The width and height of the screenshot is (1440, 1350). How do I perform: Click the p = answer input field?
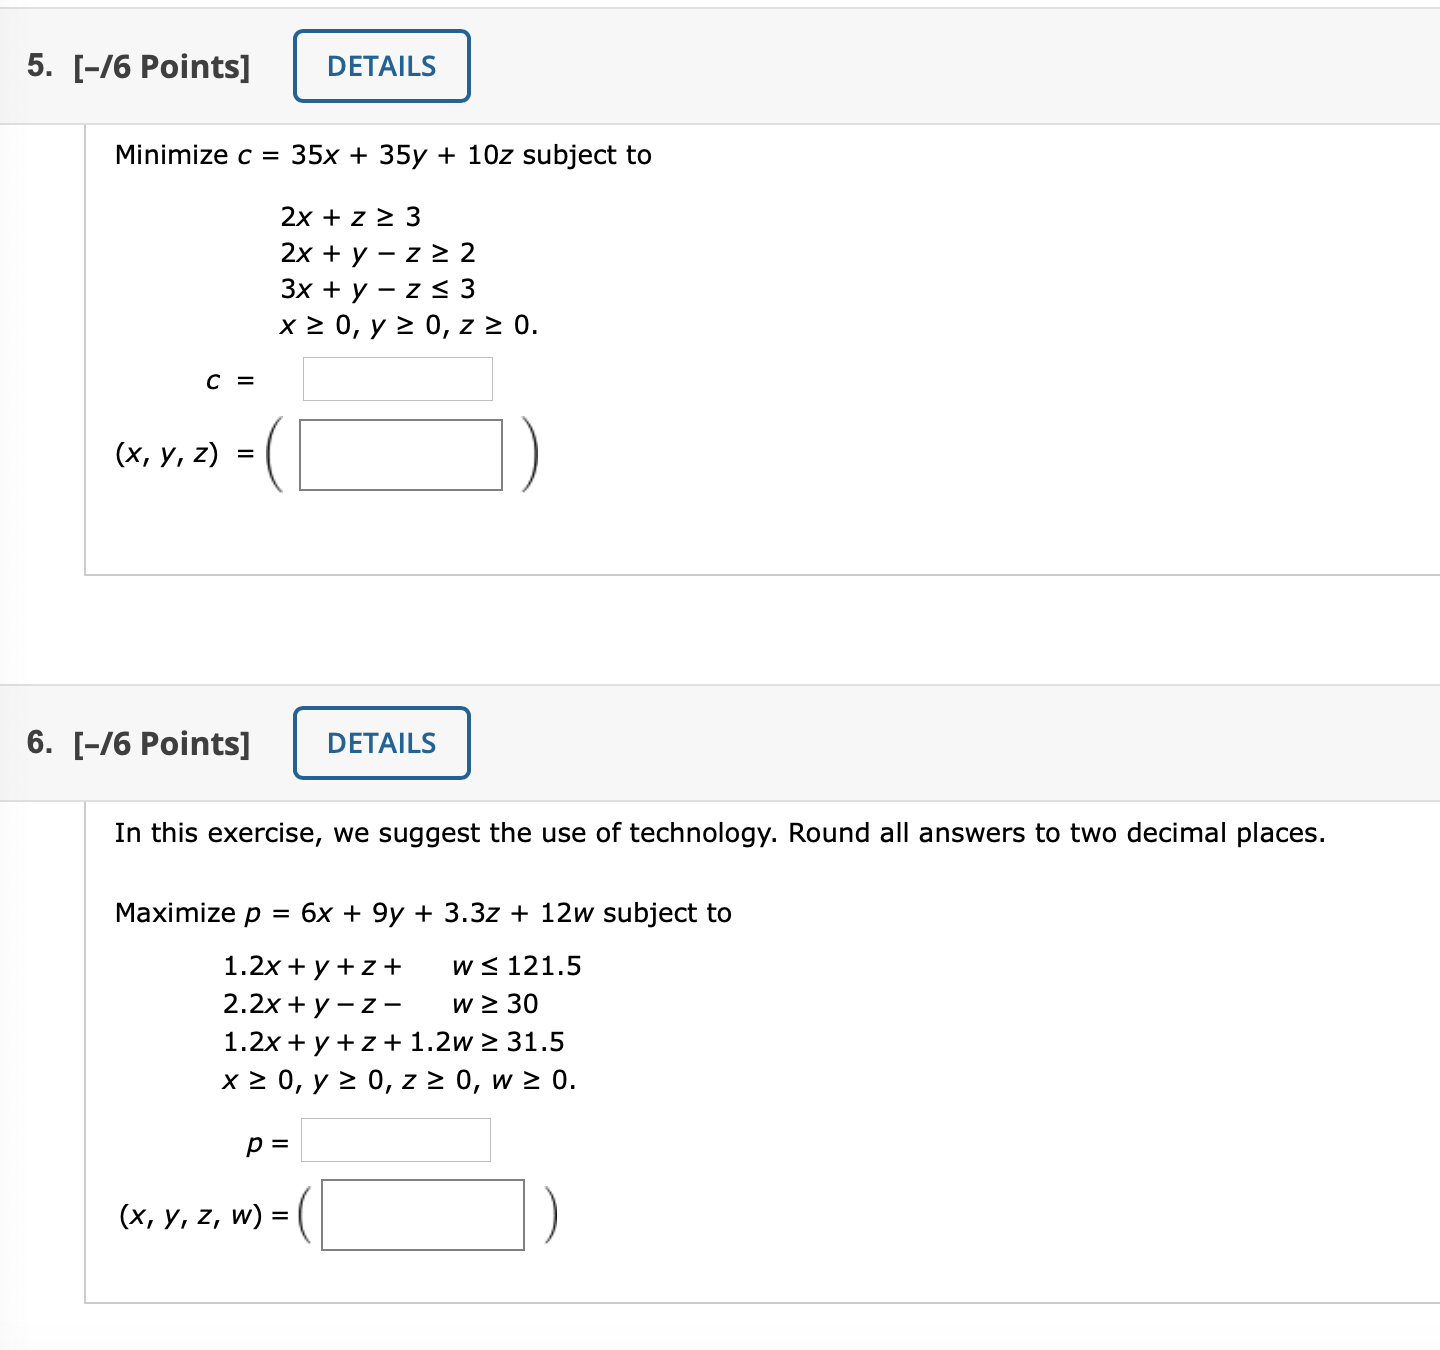click(395, 1140)
